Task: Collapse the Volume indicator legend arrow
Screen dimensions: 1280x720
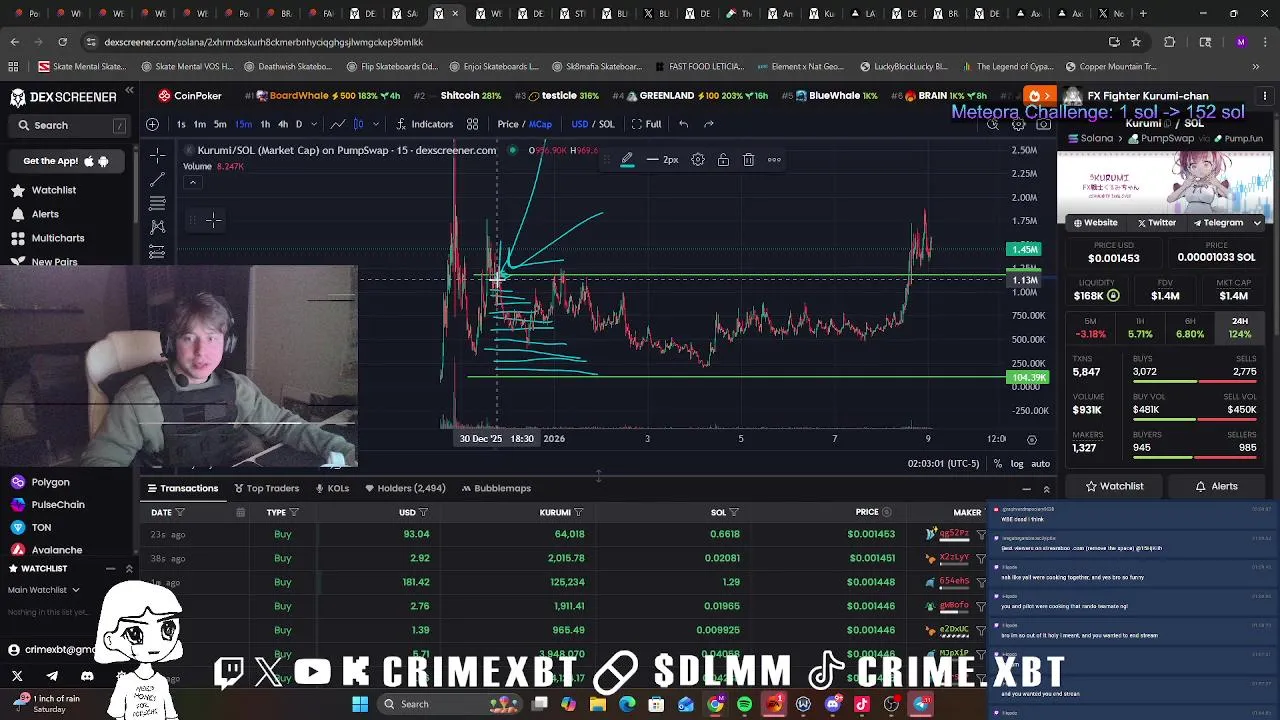Action: (x=193, y=182)
